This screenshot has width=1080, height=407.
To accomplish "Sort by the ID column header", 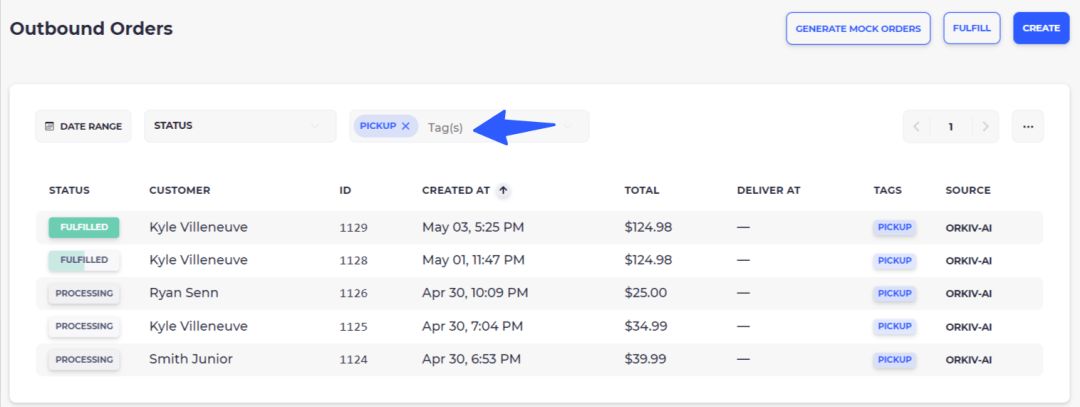I will [x=346, y=191].
